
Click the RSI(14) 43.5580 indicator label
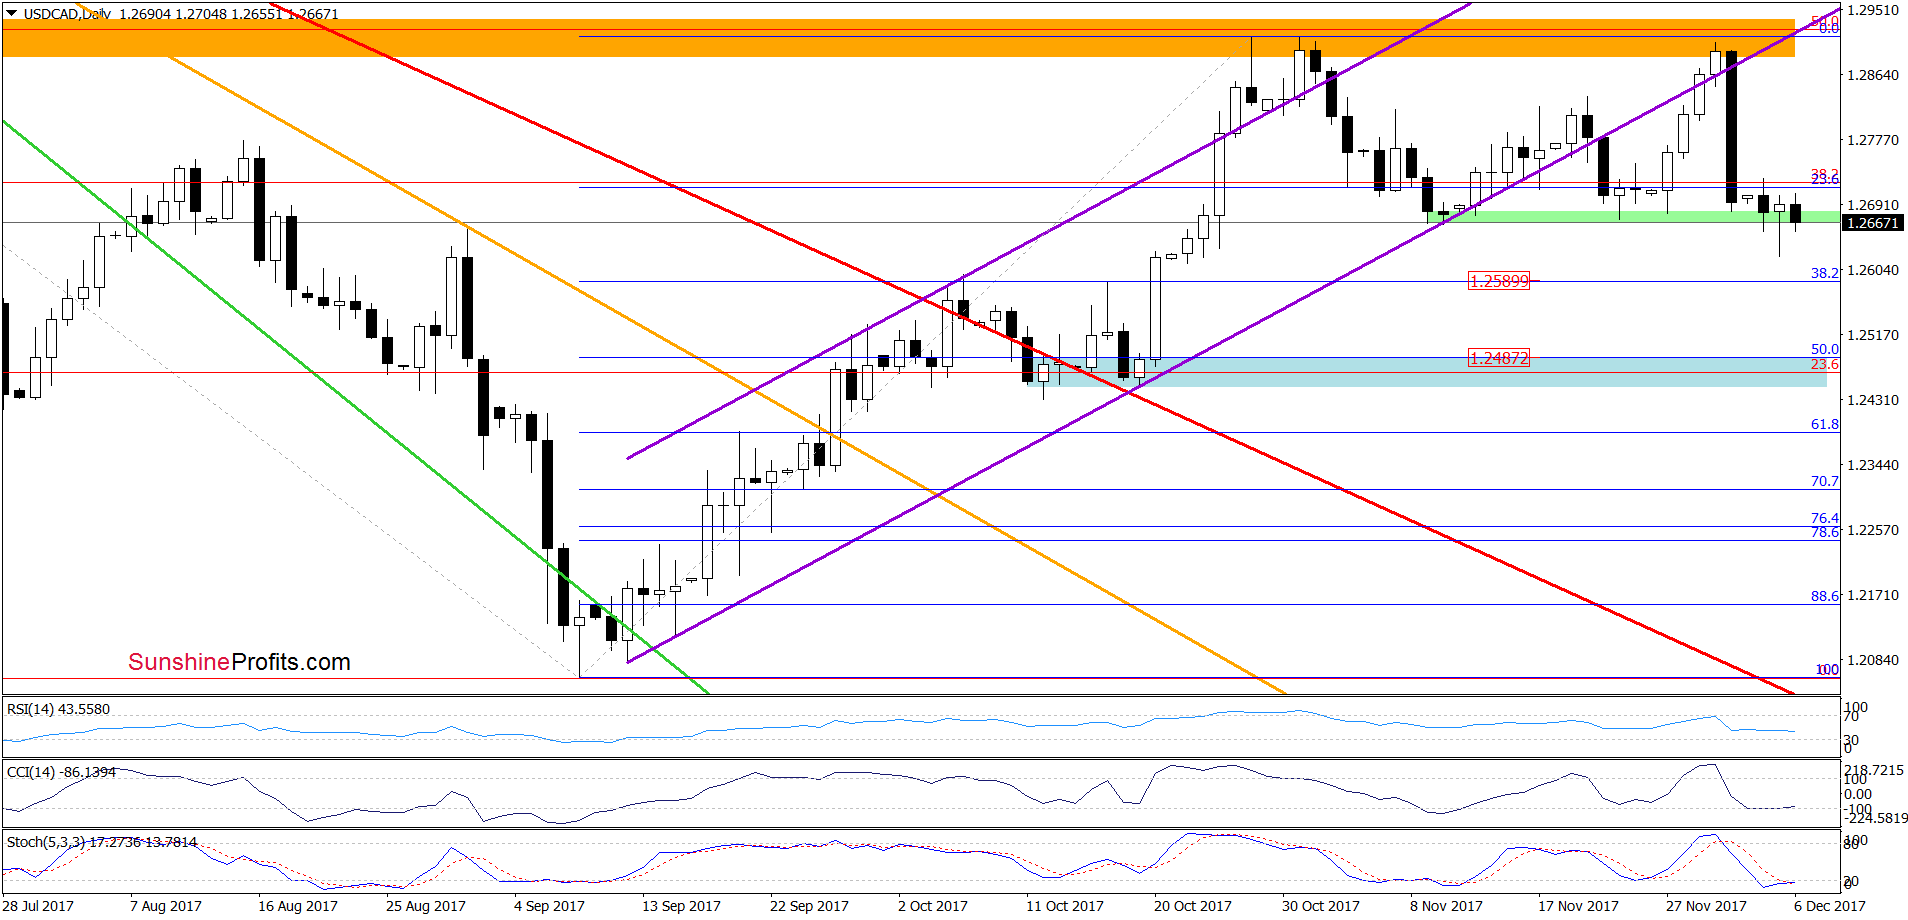(x=58, y=709)
